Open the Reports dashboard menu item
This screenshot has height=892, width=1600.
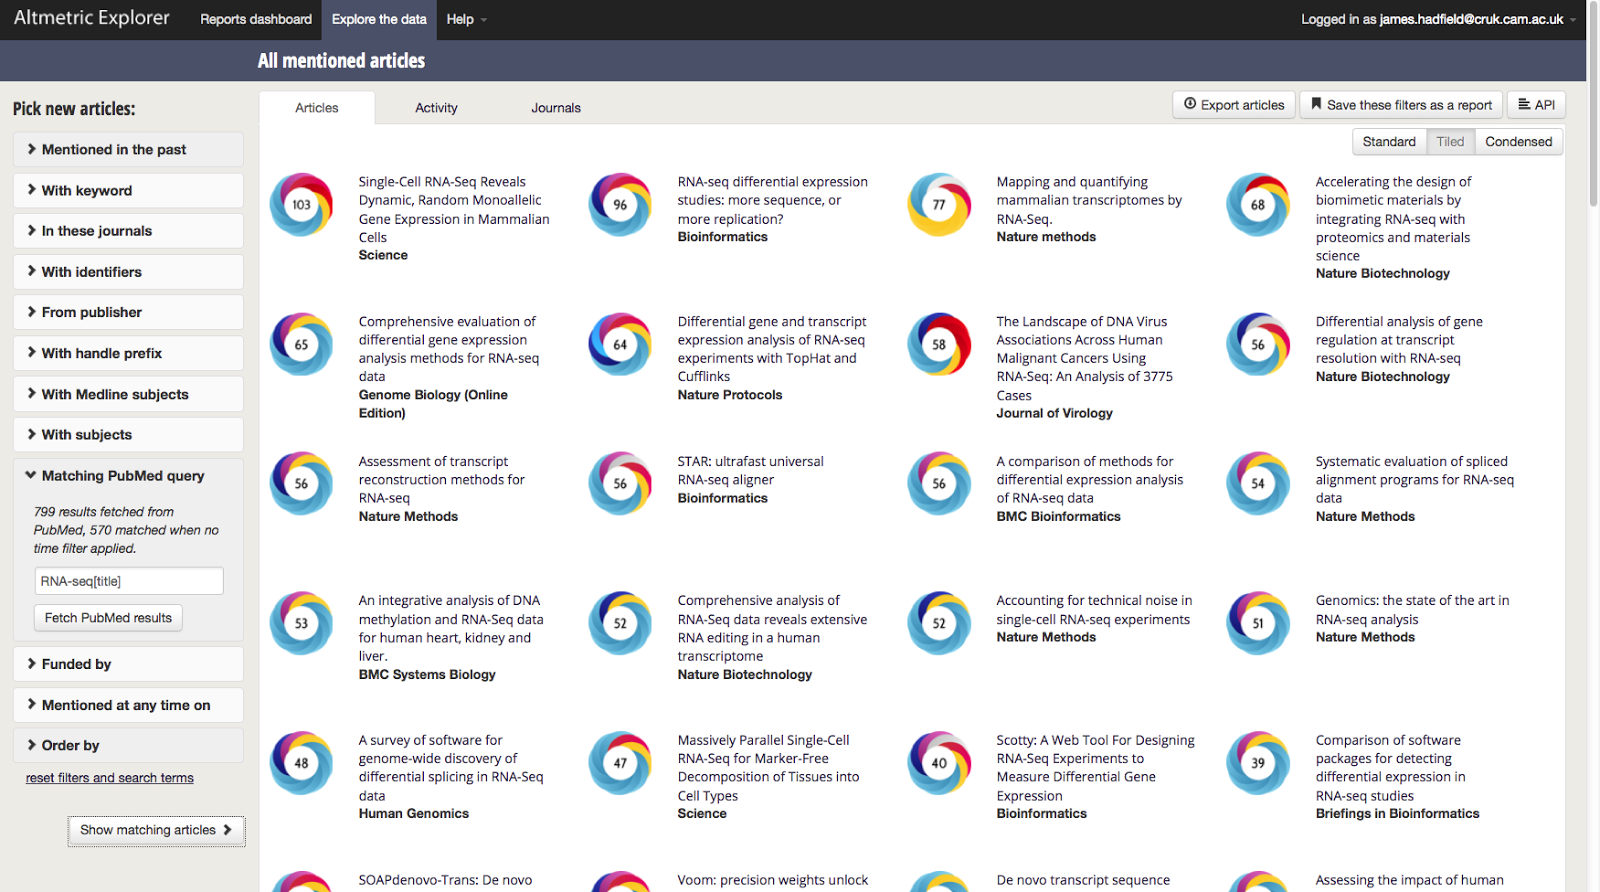click(x=256, y=19)
